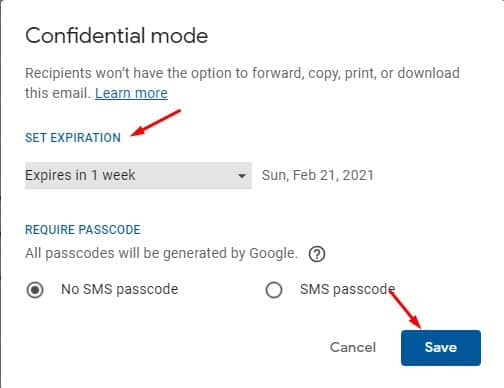Click the REQUIRE PASSCODE section heading
This screenshot has width=504, height=388.
tap(83, 230)
